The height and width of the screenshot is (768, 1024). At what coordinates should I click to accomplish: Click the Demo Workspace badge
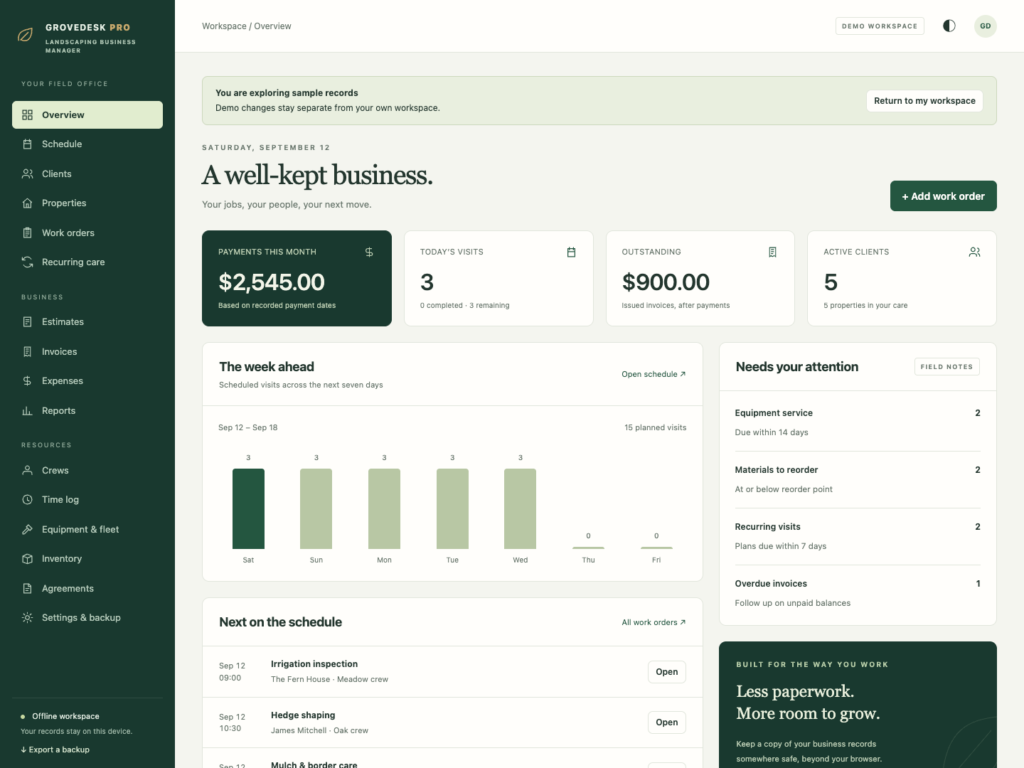click(x=879, y=26)
